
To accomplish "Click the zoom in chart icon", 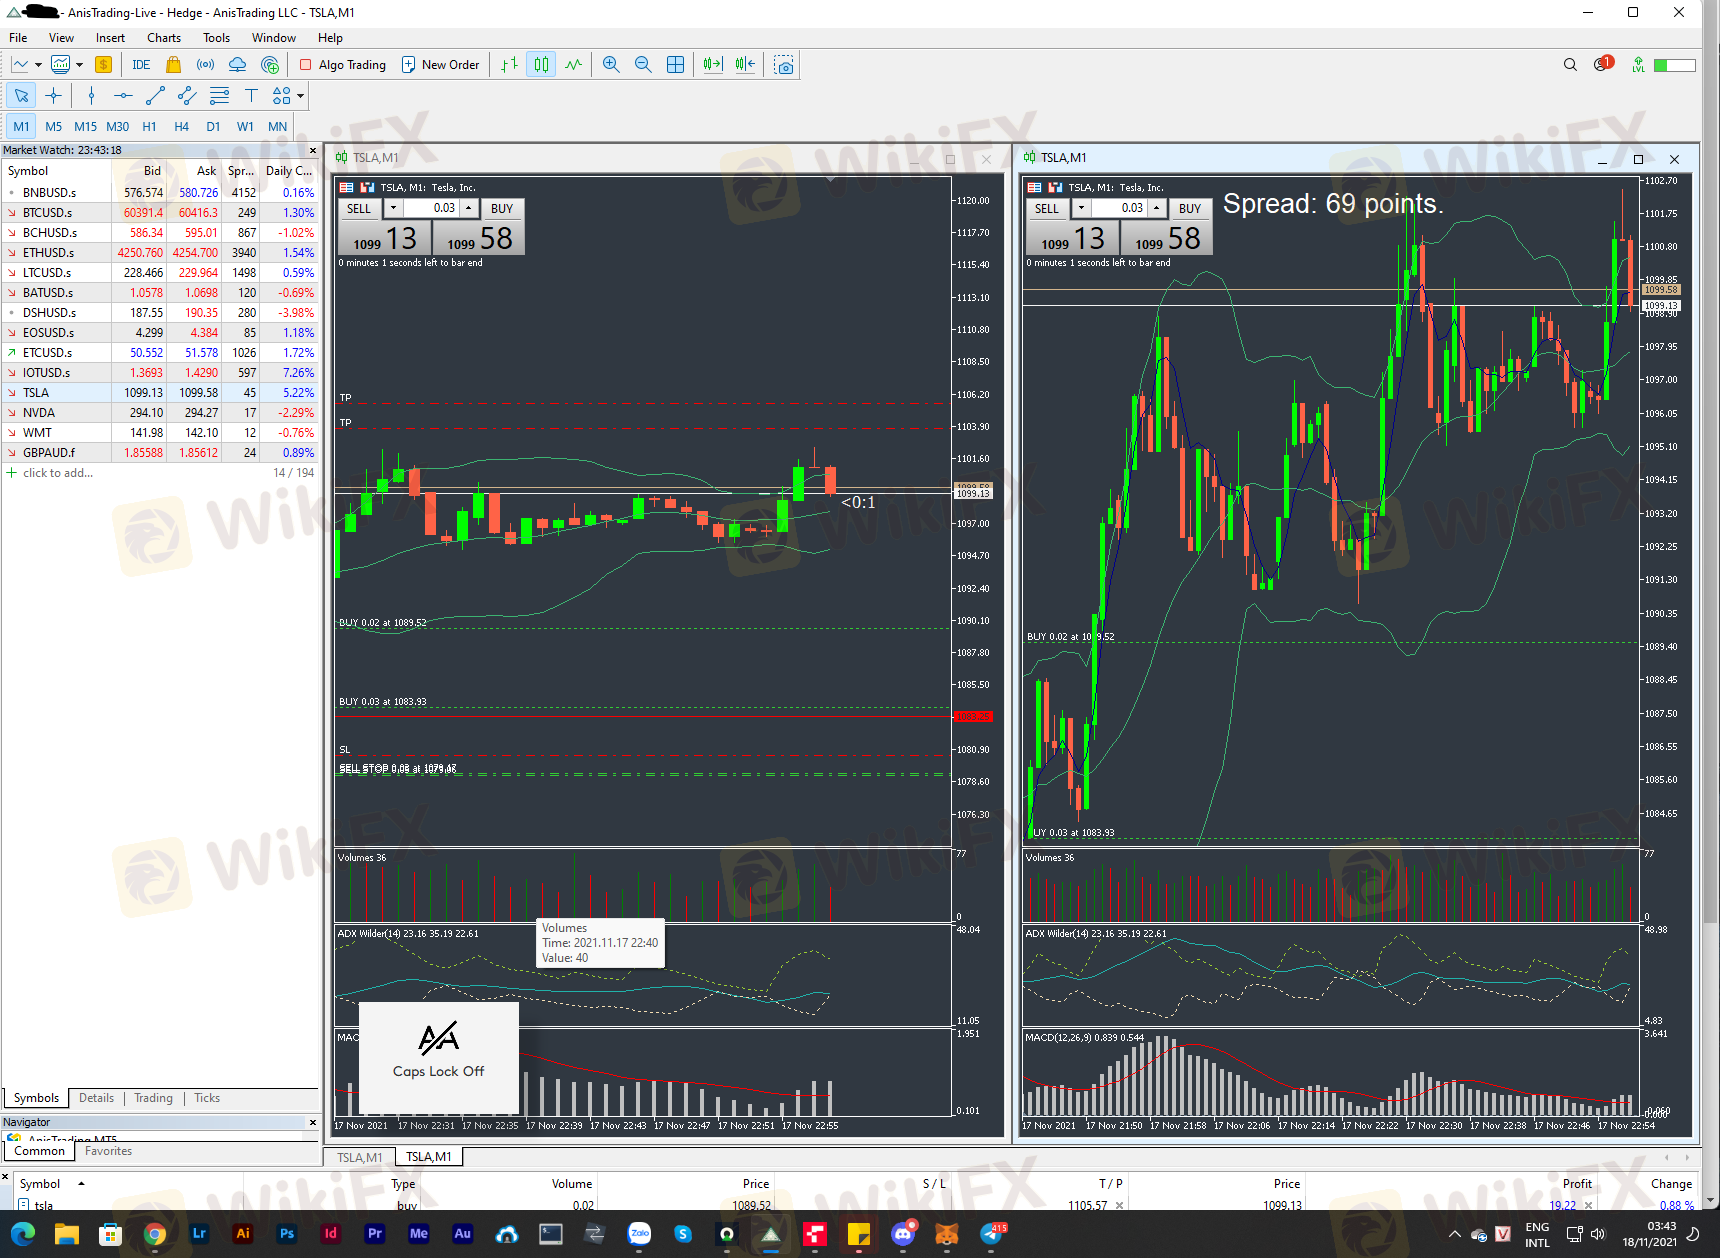I will pyautogui.click(x=611, y=65).
